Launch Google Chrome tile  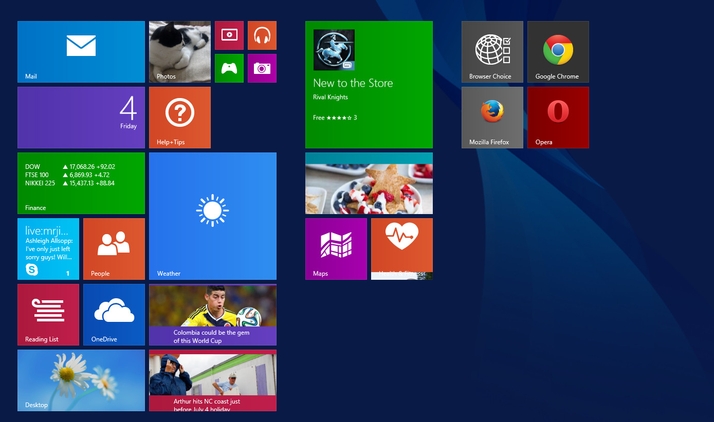(558, 52)
